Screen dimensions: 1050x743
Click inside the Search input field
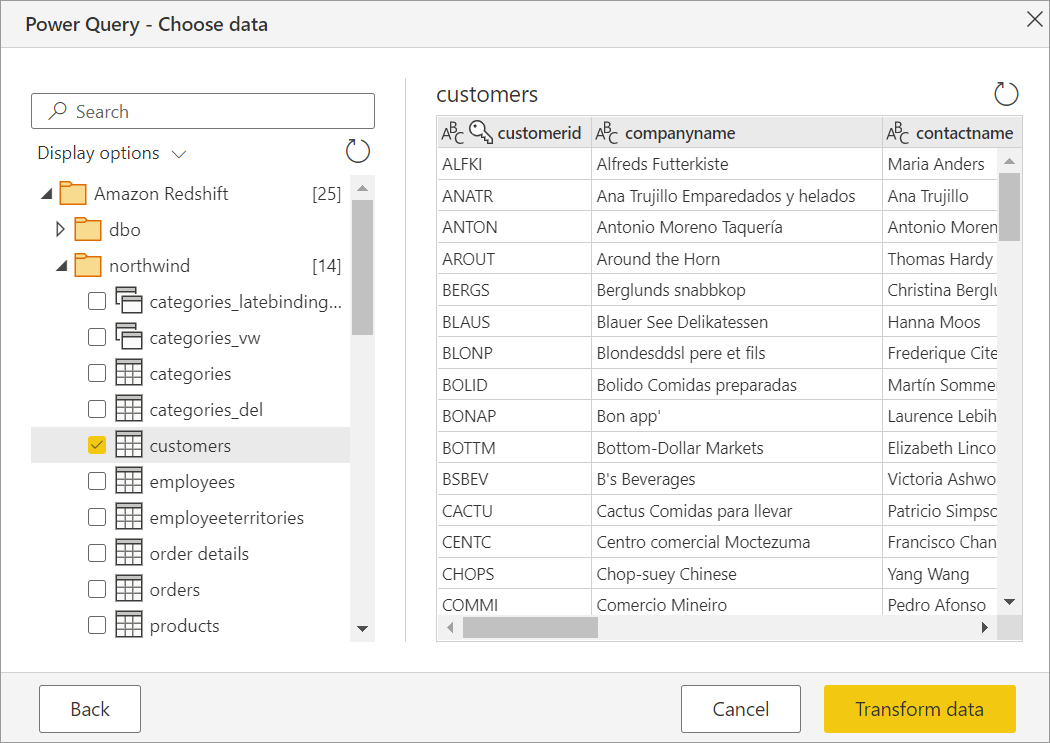[x=200, y=110]
